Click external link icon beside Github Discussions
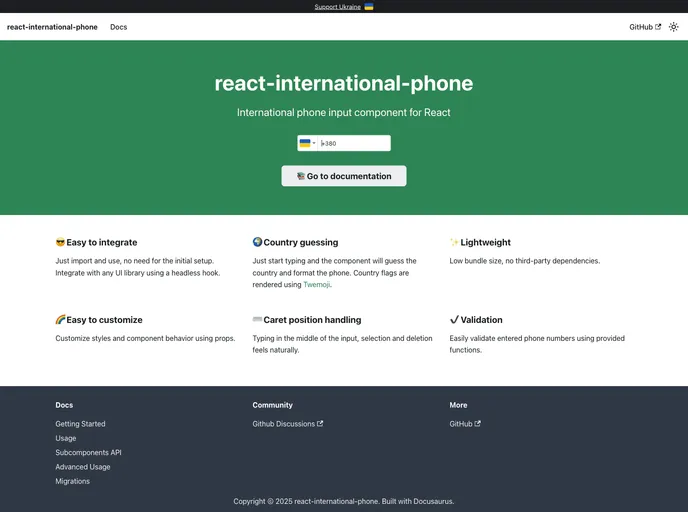This screenshot has height=512, width=688. pyautogui.click(x=320, y=423)
